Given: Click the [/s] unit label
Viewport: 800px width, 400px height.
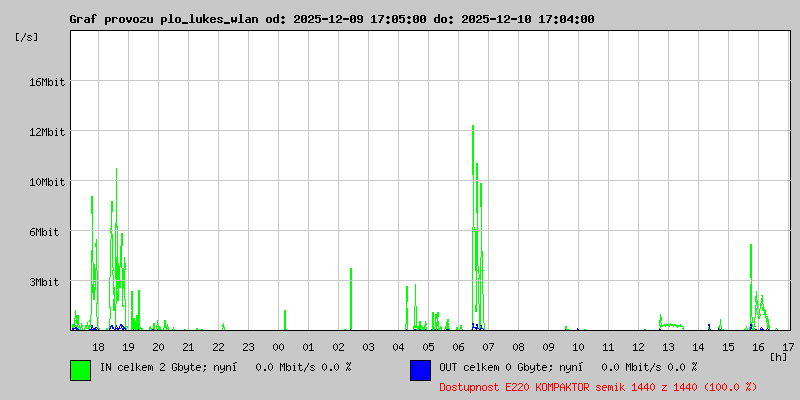Looking at the screenshot, I should (x=27, y=37).
